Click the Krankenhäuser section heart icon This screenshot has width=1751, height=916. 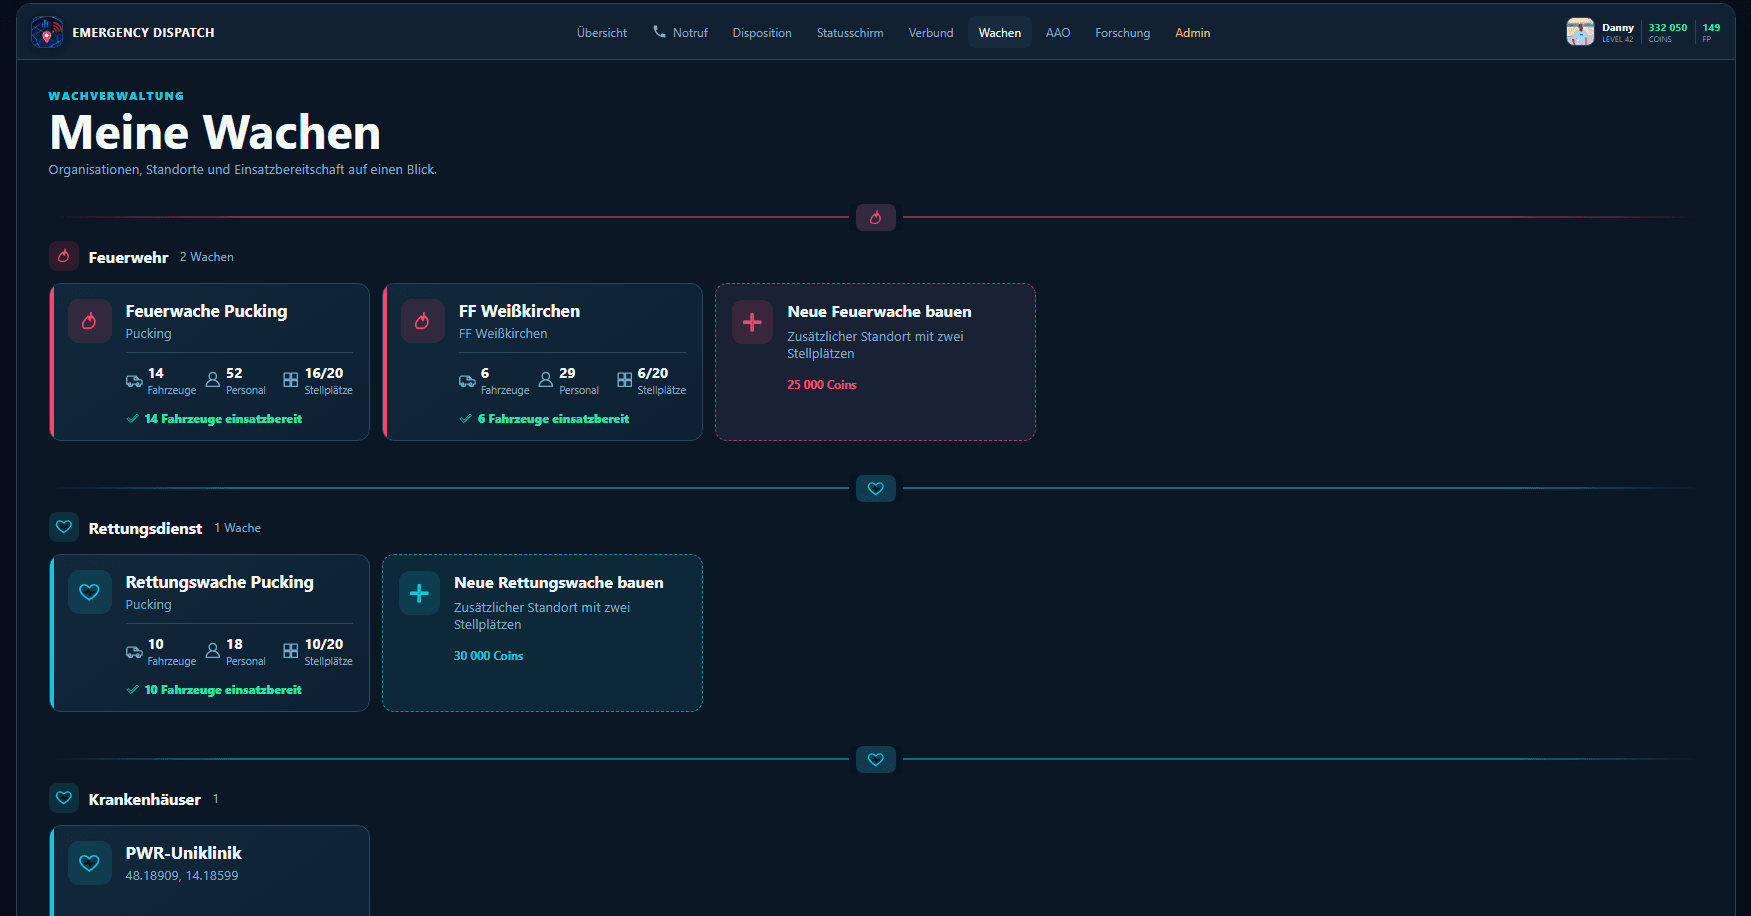tap(64, 798)
